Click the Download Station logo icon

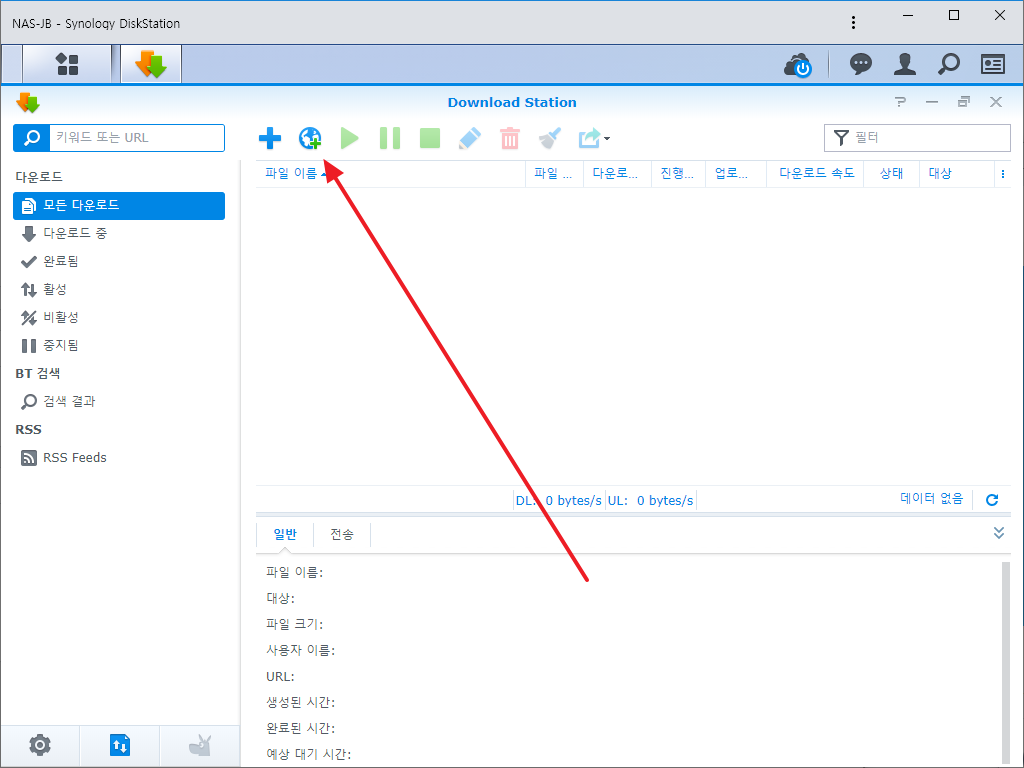pyautogui.click(x=28, y=103)
